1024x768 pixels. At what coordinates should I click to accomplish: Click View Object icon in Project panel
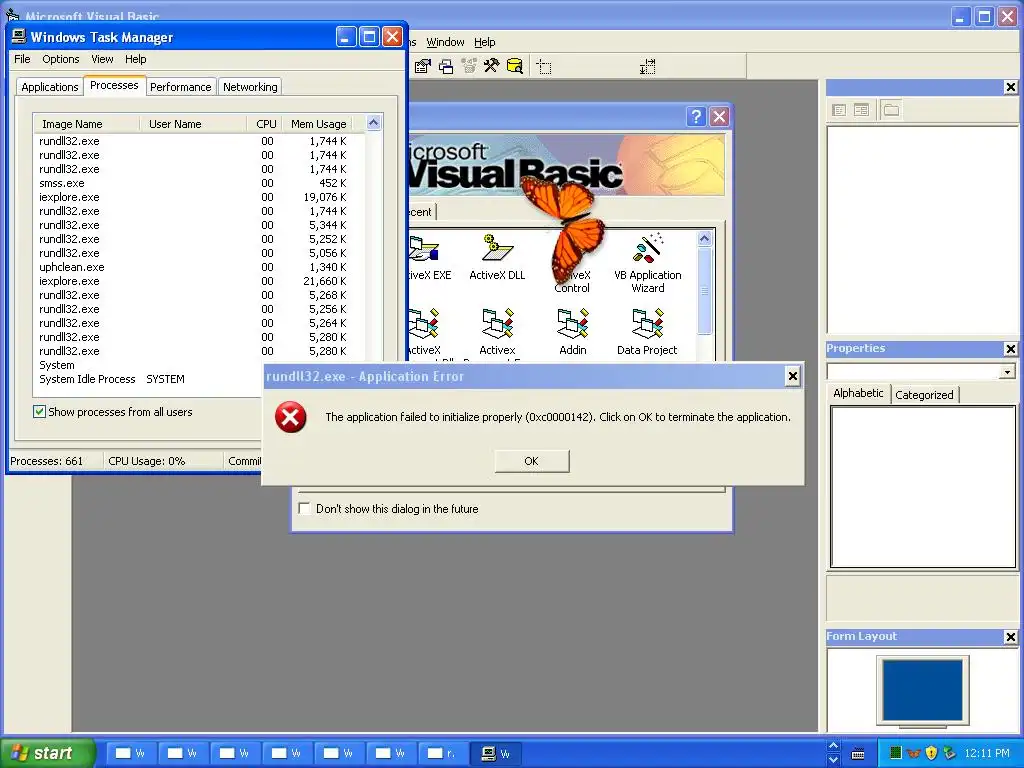pyautogui.click(x=861, y=110)
